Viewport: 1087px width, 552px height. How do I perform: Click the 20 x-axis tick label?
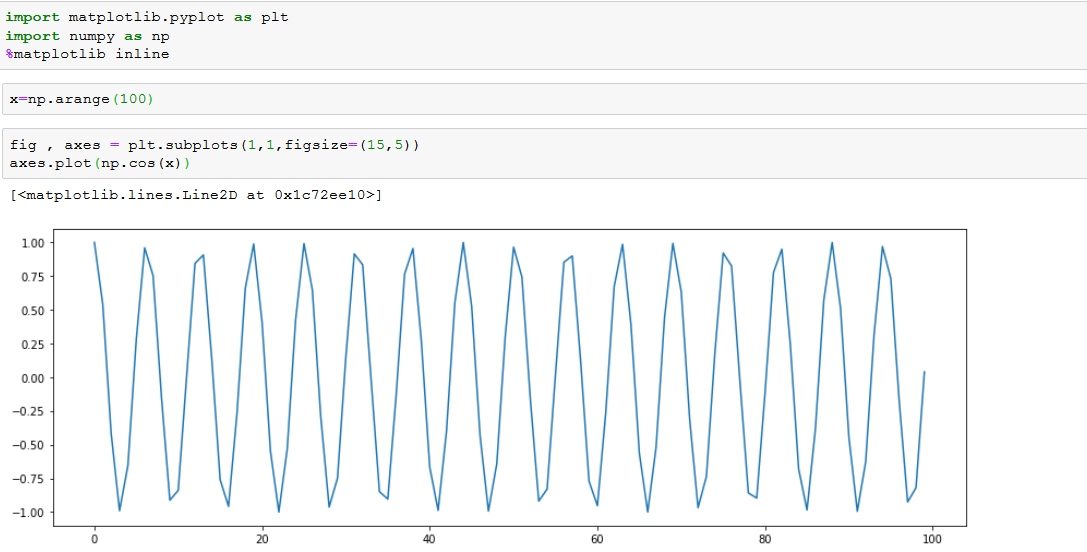pyautogui.click(x=262, y=538)
